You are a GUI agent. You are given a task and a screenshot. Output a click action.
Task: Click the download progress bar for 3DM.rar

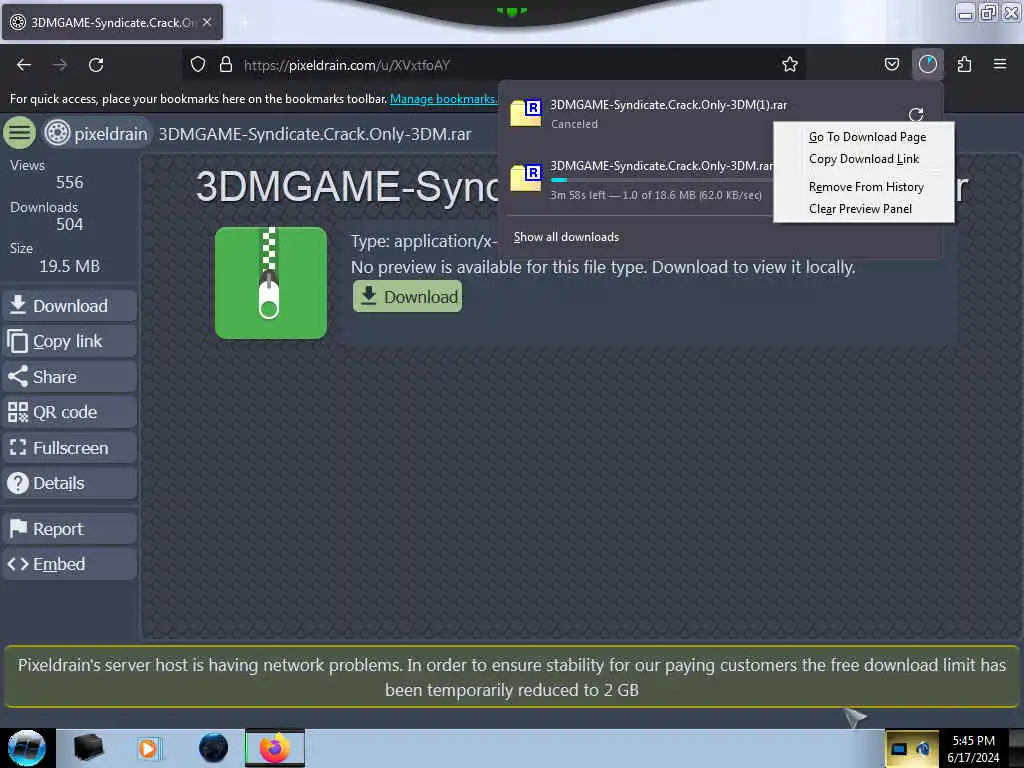tap(662, 180)
